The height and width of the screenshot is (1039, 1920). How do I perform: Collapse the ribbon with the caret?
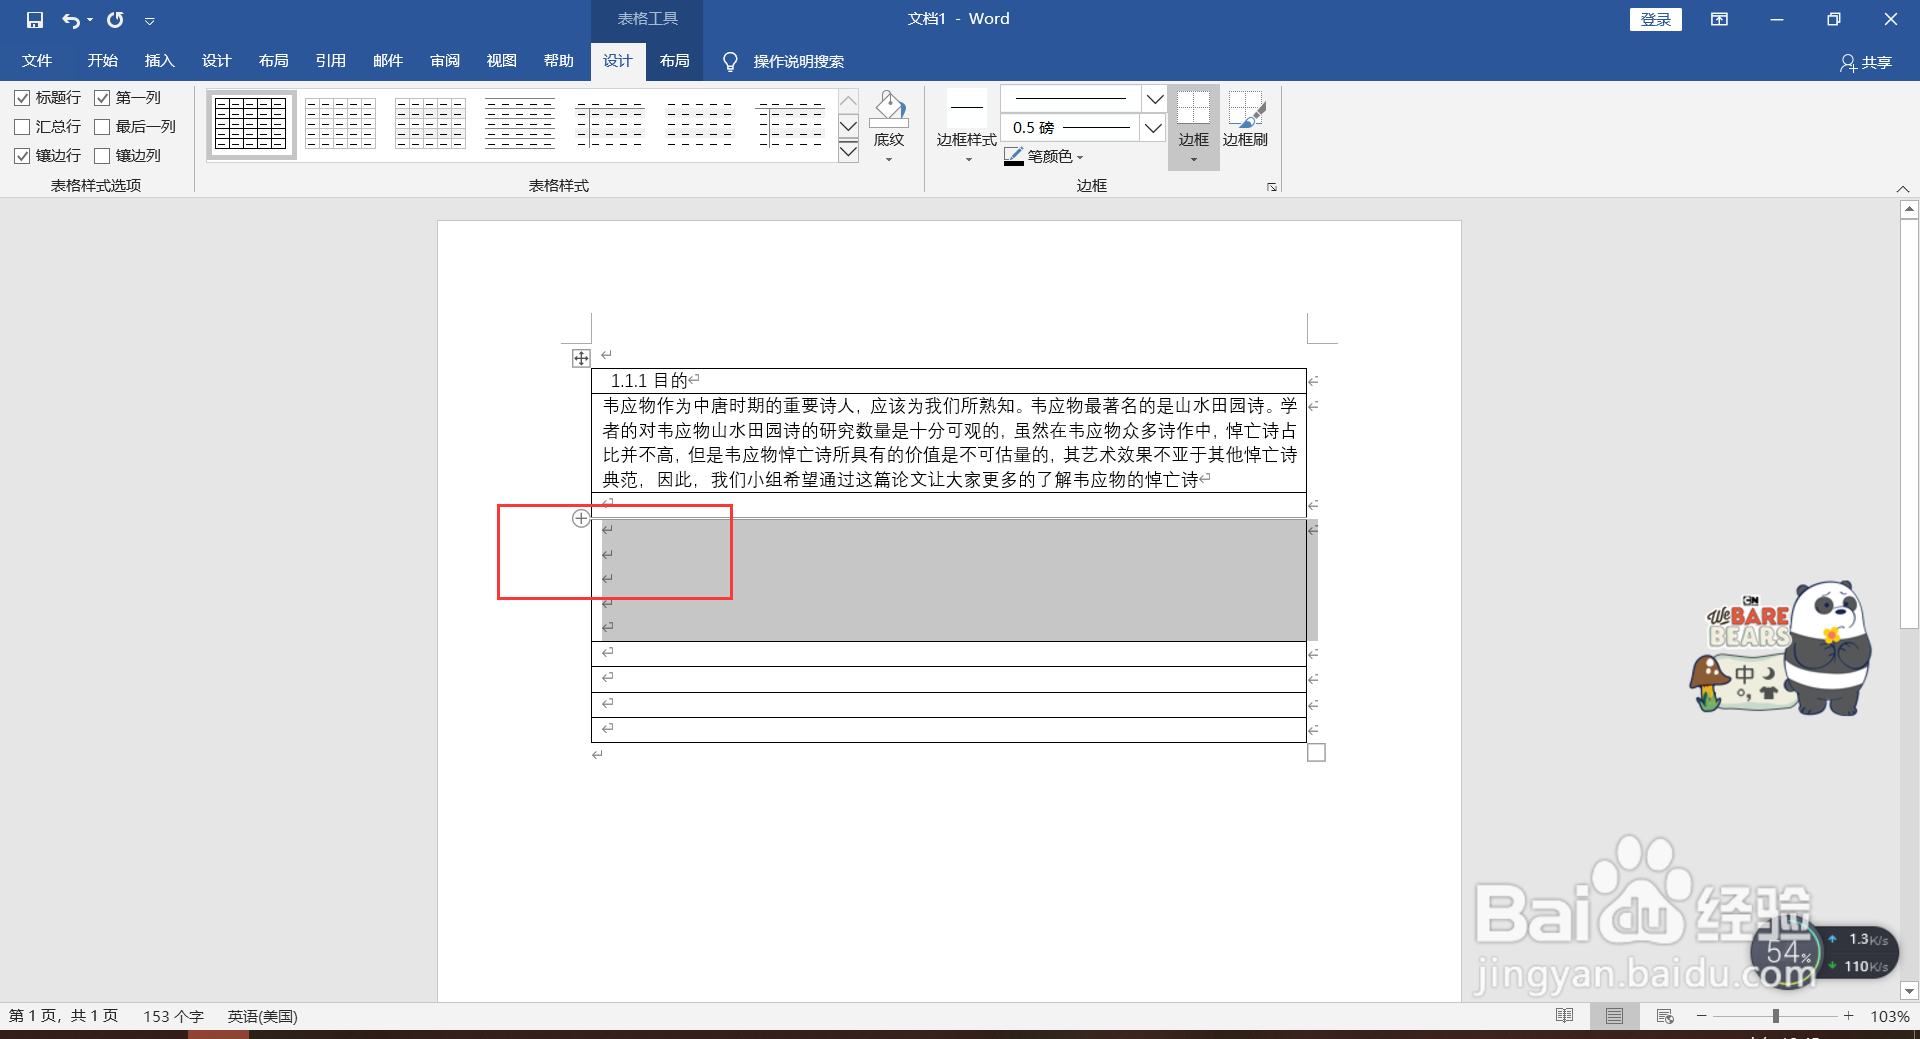point(1903,189)
